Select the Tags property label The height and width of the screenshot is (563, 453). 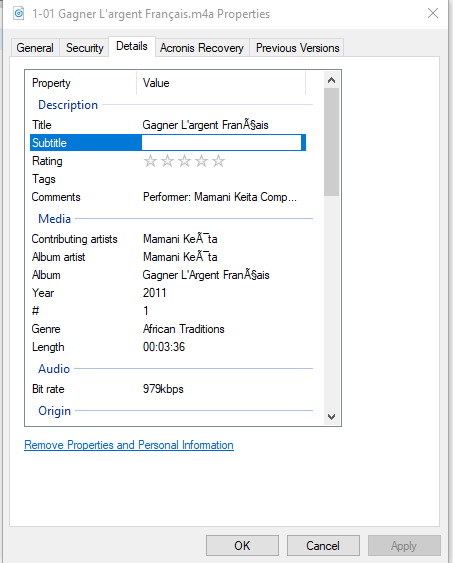point(44,179)
